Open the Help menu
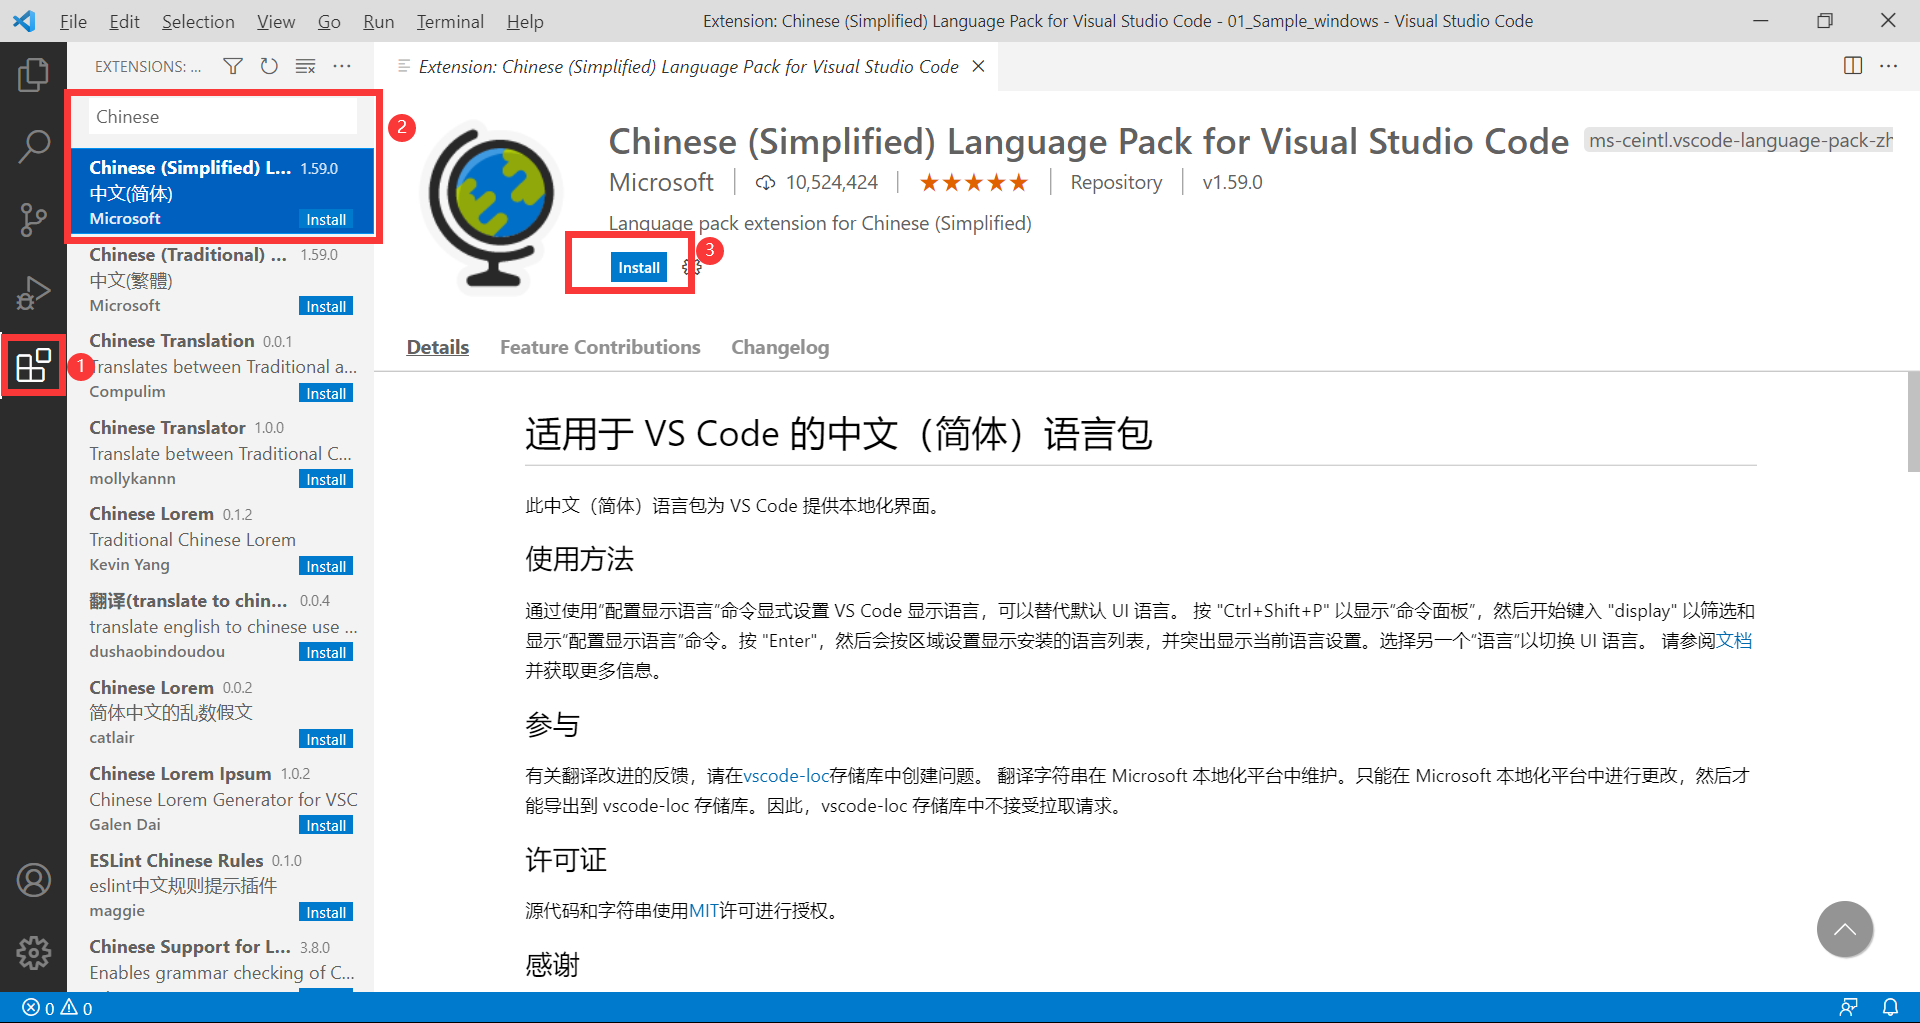This screenshot has width=1920, height=1023. pyautogui.click(x=525, y=21)
